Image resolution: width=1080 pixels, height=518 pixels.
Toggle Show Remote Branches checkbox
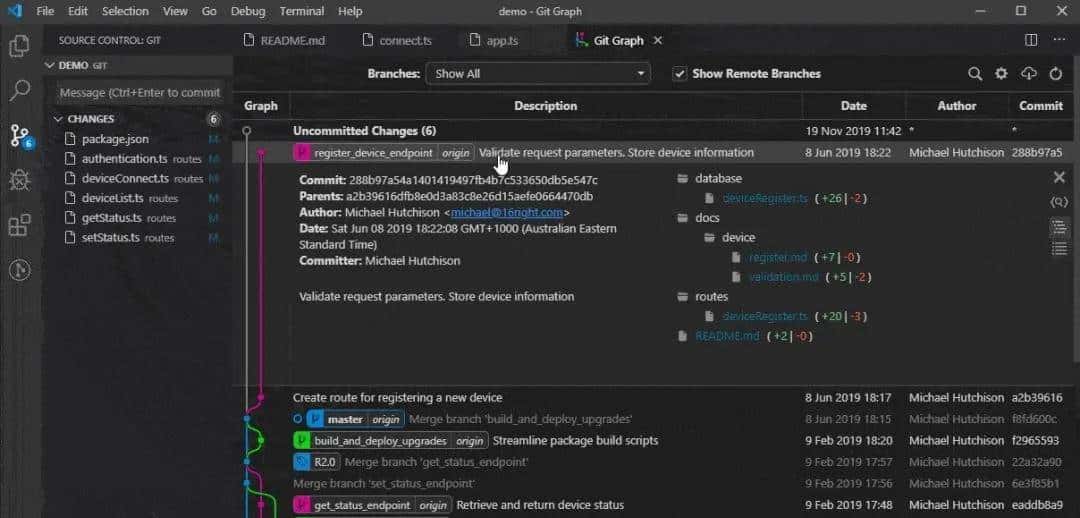[680, 74]
